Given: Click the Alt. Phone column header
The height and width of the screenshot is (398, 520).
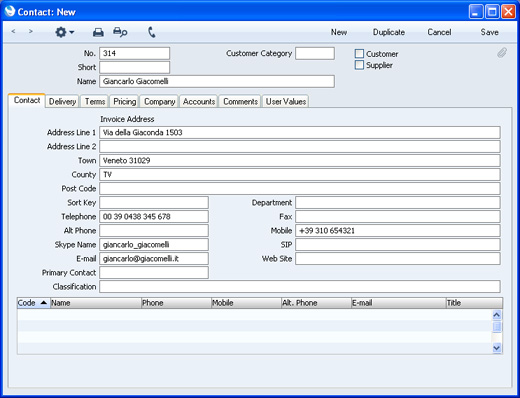Looking at the screenshot, I should click(316, 303).
